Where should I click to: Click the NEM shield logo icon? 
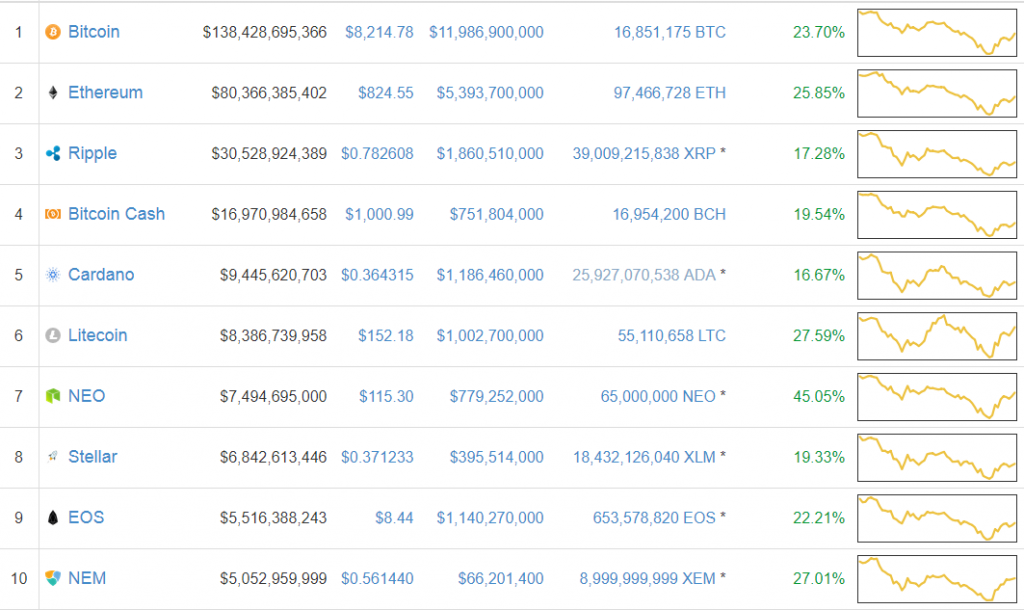click(53, 578)
